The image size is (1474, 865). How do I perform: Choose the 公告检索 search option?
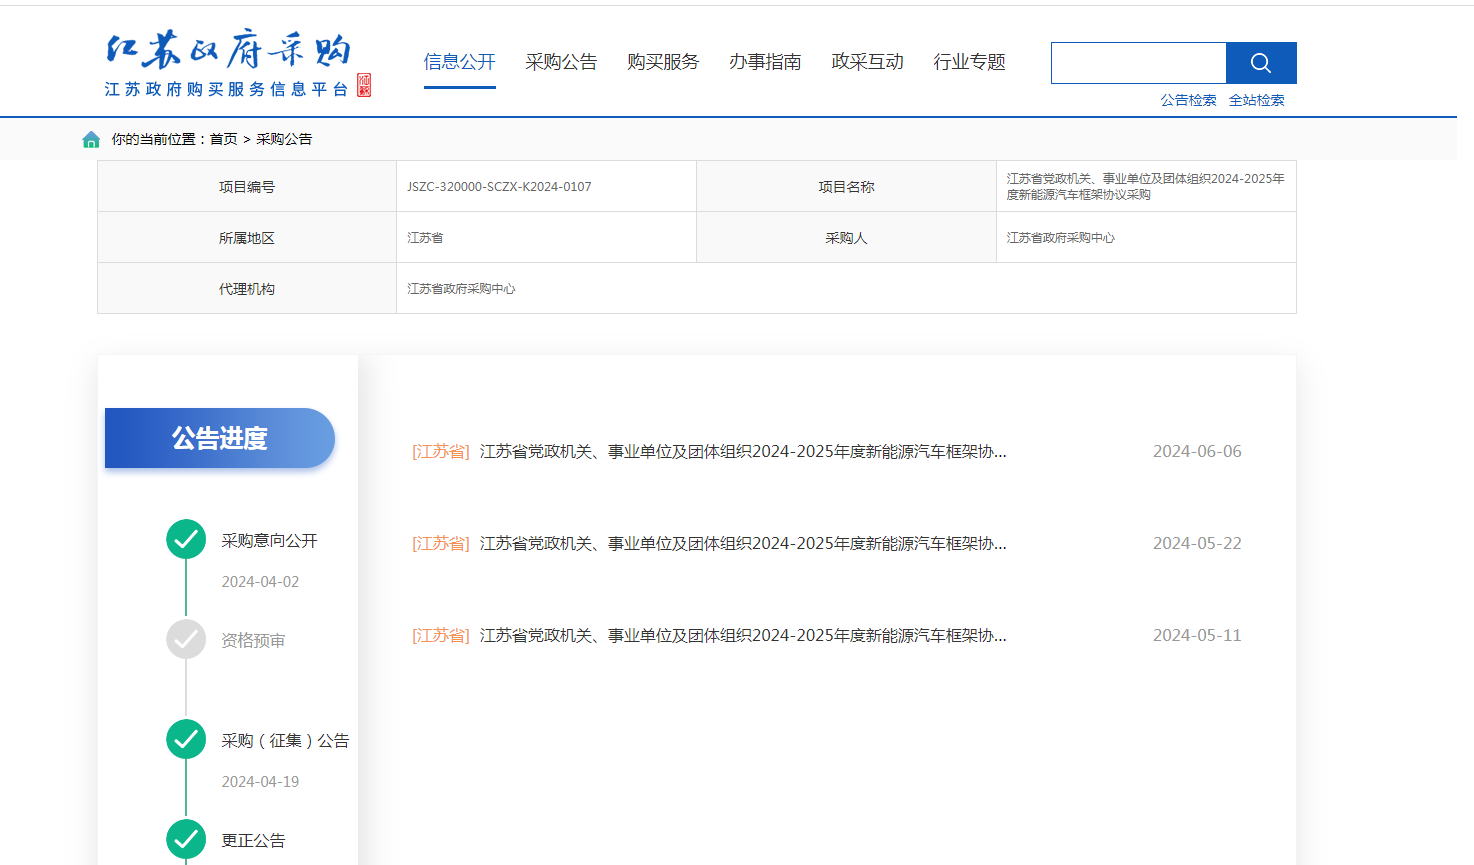point(1188,100)
